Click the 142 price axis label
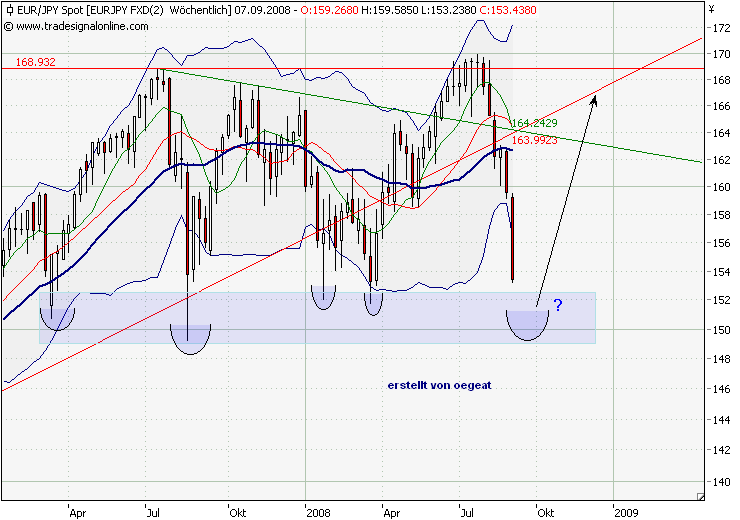 pos(721,450)
